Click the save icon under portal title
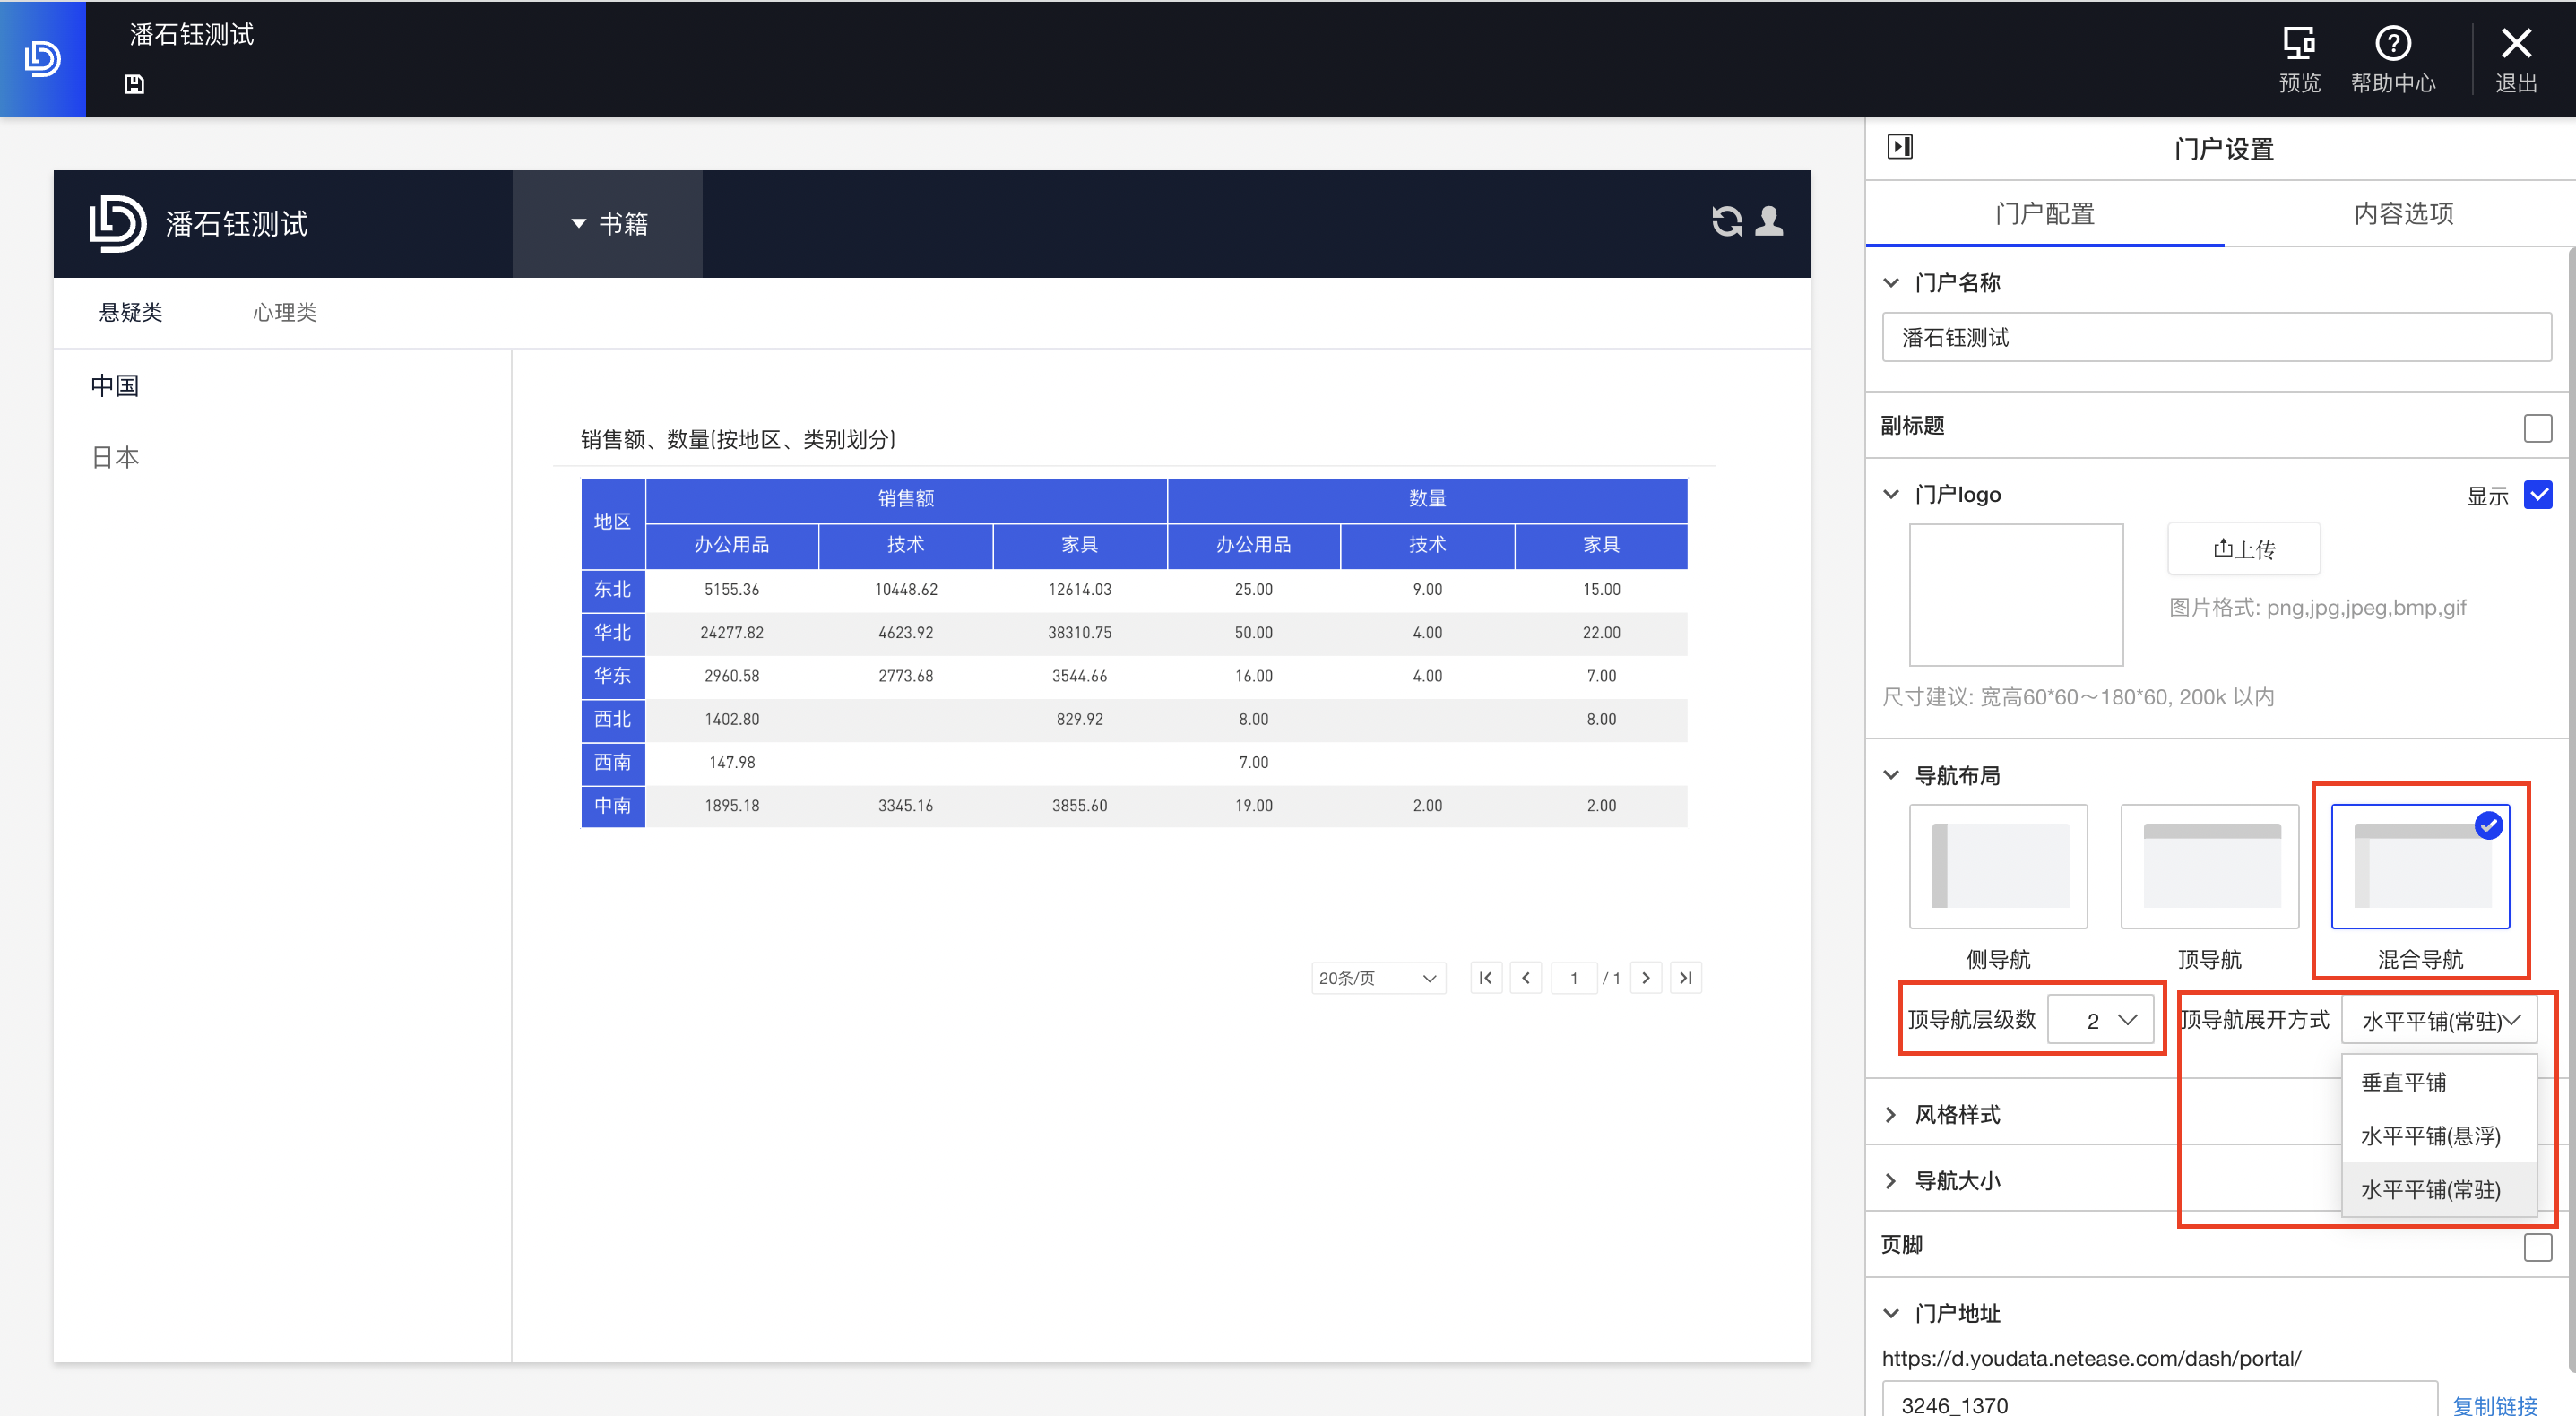Image resolution: width=2576 pixels, height=1416 pixels. point(134,84)
